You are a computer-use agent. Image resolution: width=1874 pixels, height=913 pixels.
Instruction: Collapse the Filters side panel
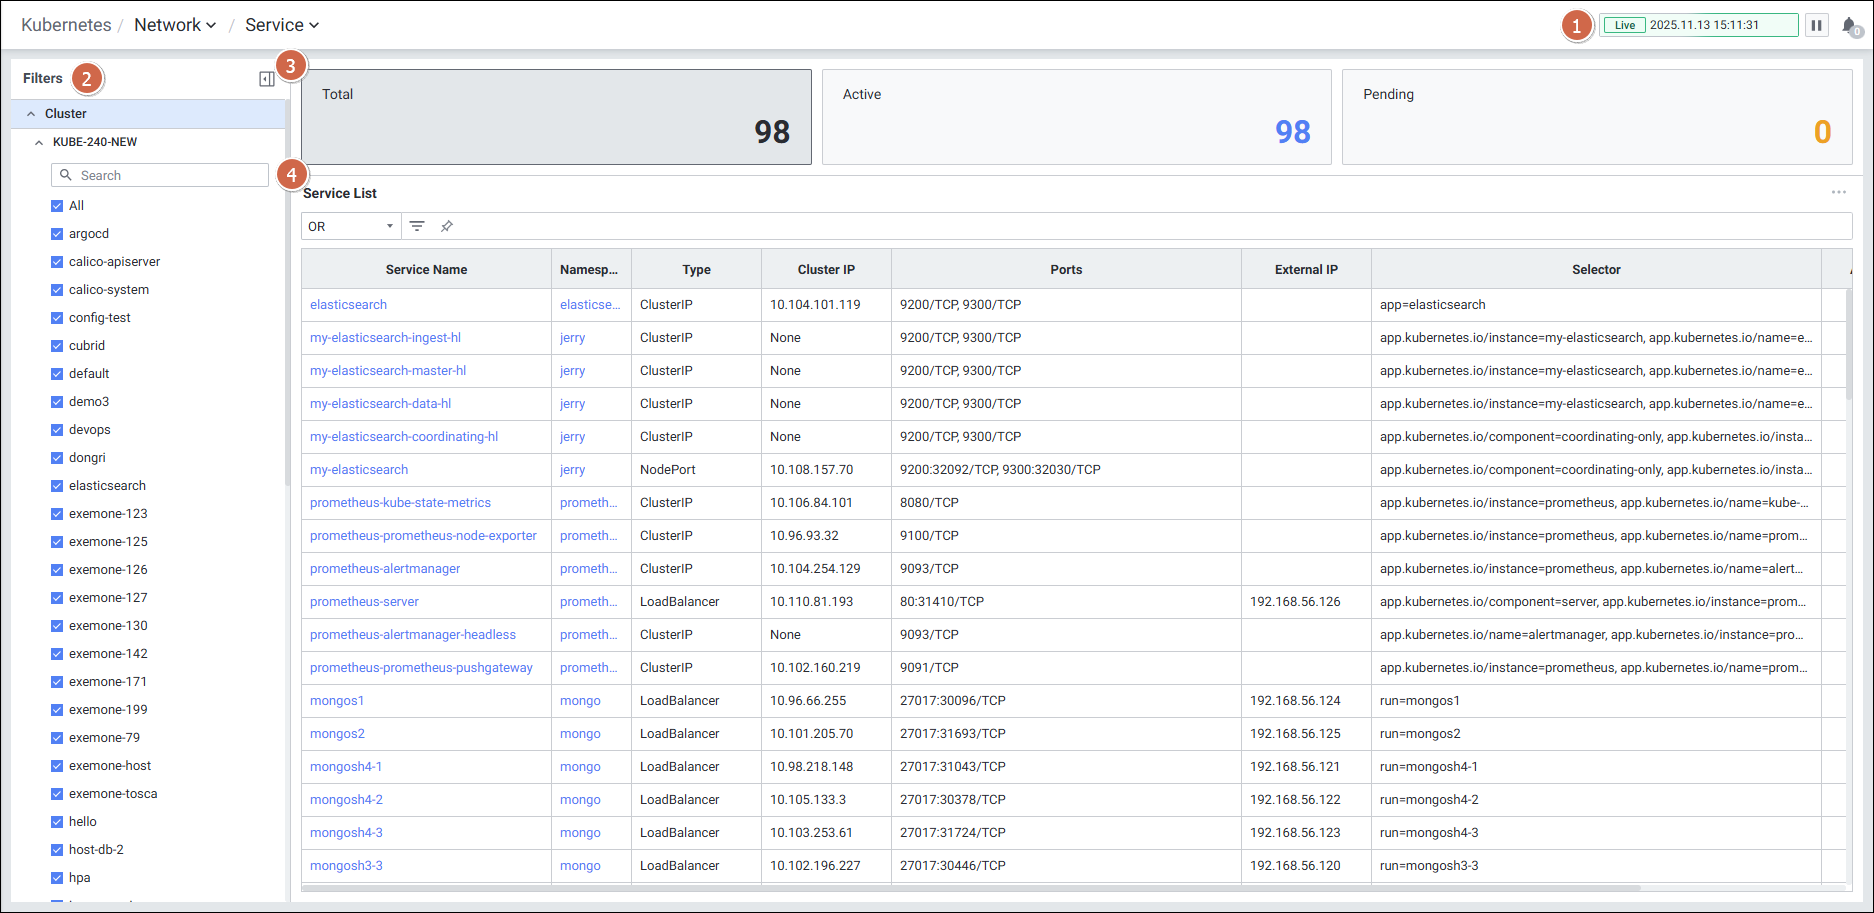(267, 79)
